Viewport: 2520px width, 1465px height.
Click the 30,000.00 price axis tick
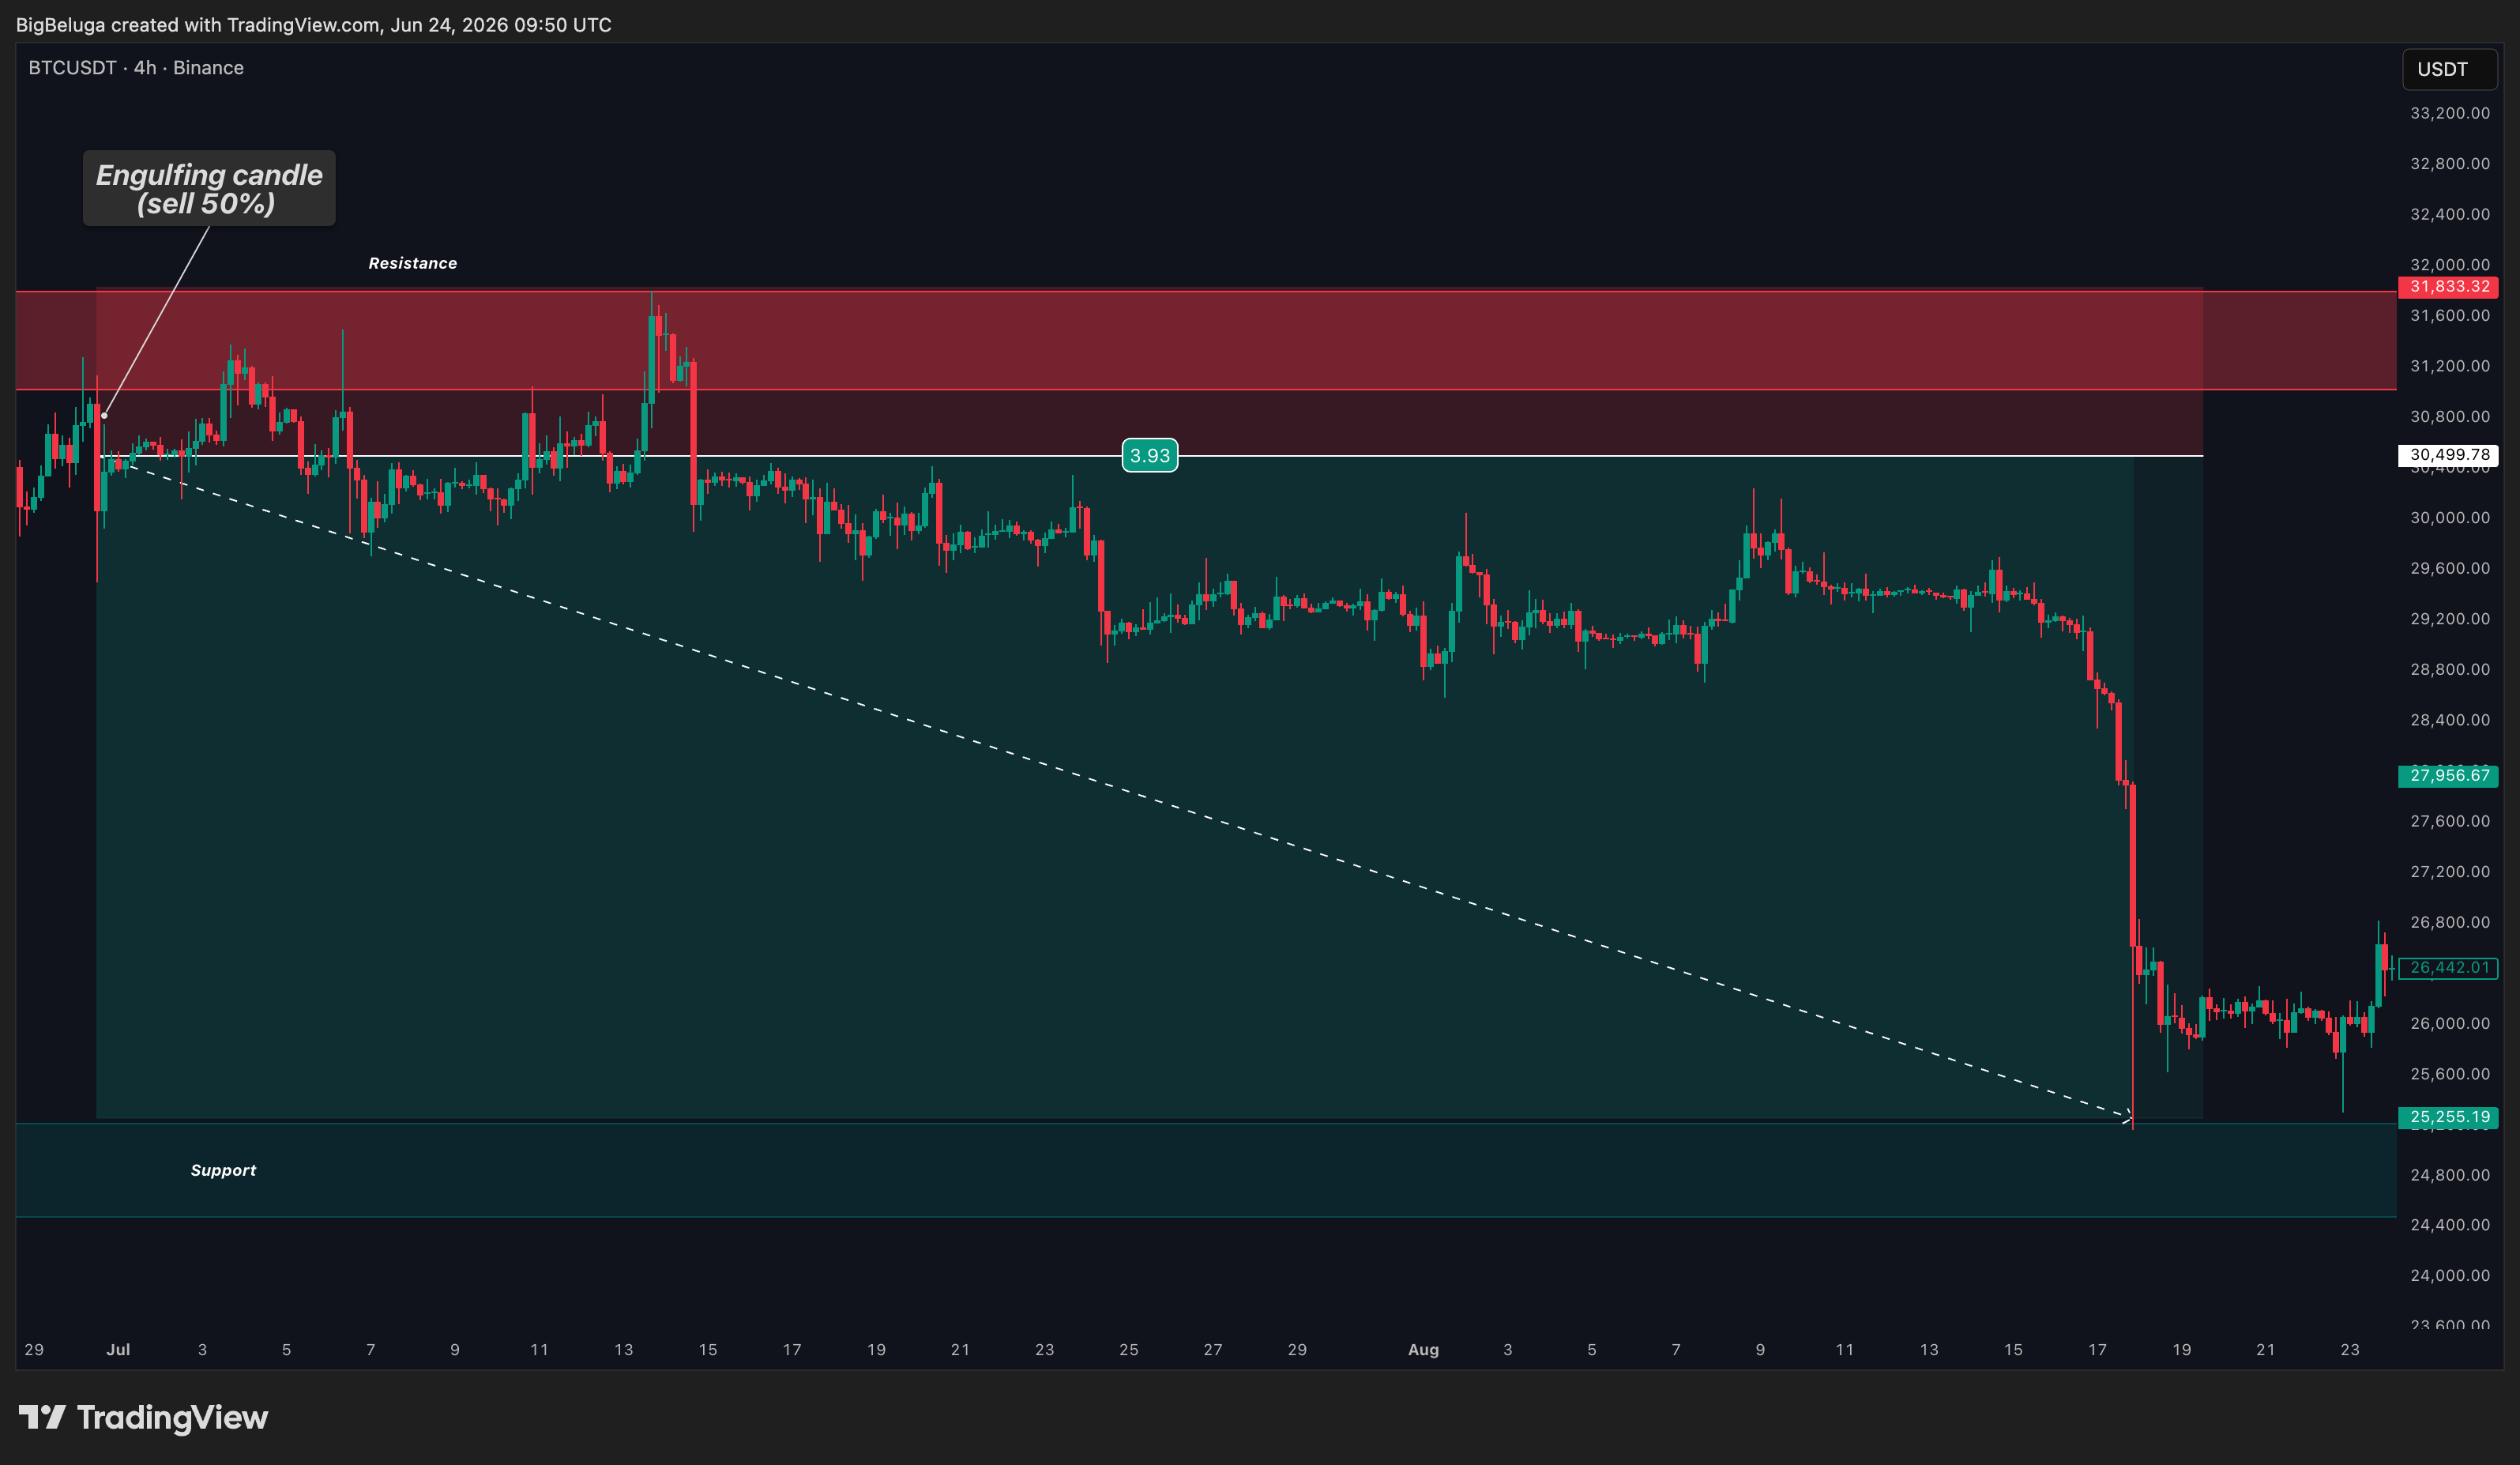click(2450, 518)
